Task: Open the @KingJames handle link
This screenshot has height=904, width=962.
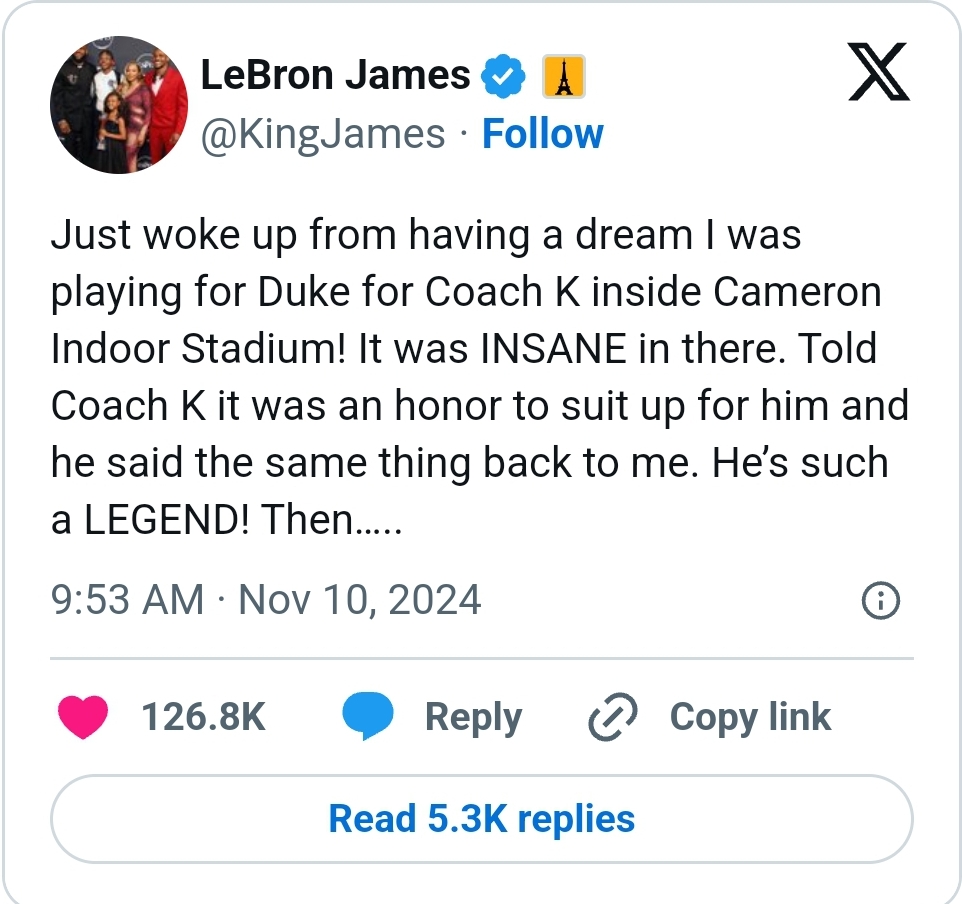Action: click(x=323, y=134)
